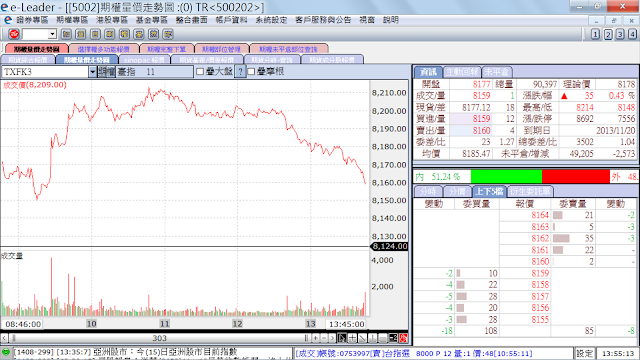This screenshot has height=360, width=640.
Task: Select the 分時 tab
Action: click(428, 191)
